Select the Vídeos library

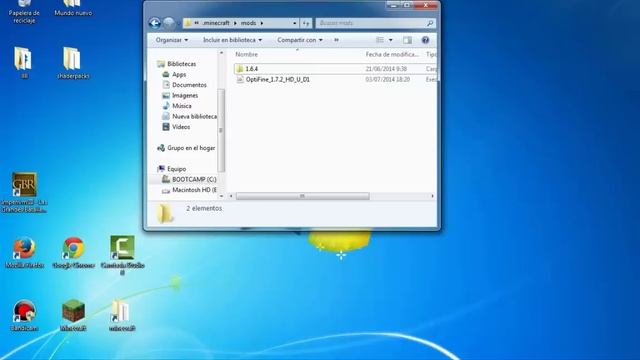tap(181, 127)
